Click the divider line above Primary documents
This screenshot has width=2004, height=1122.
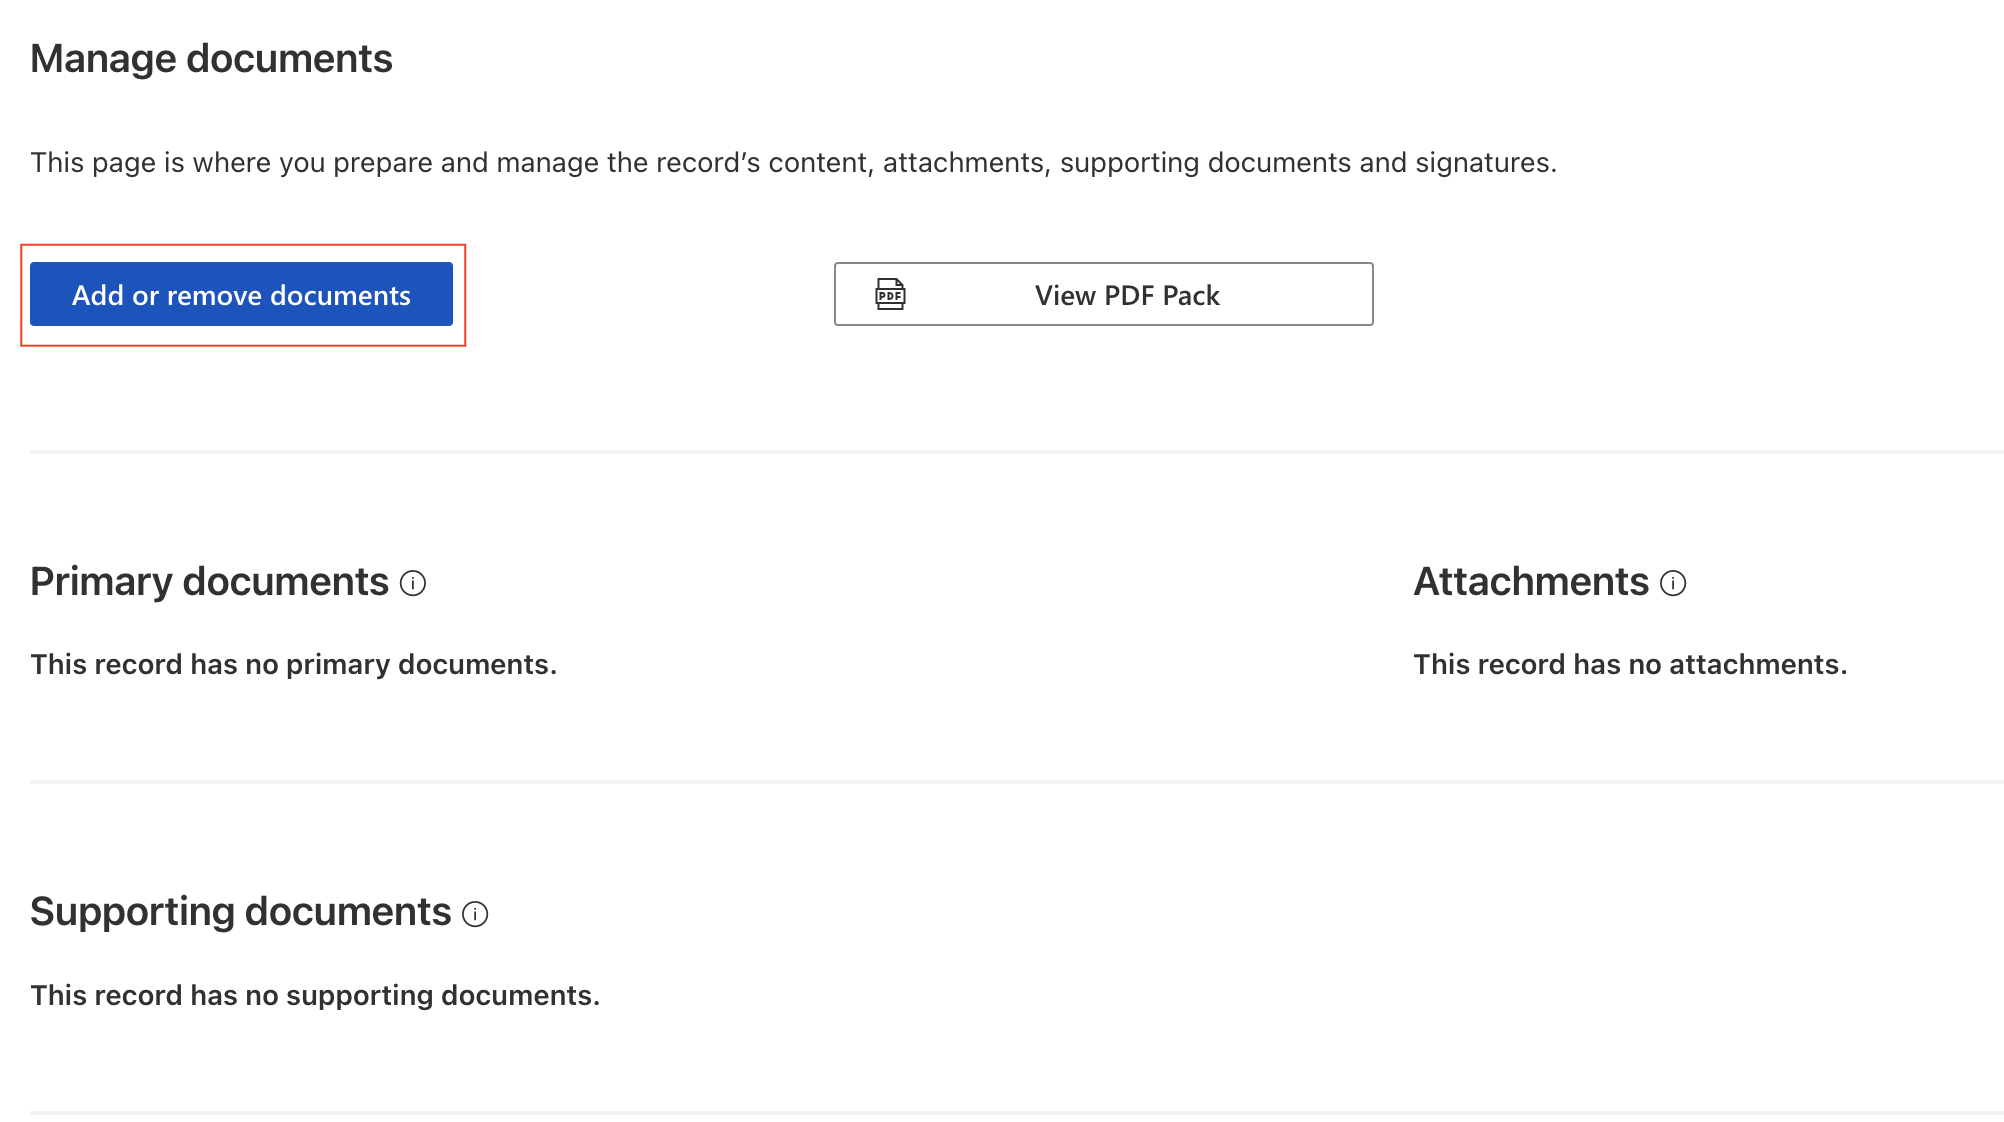tap(1000, 452)
